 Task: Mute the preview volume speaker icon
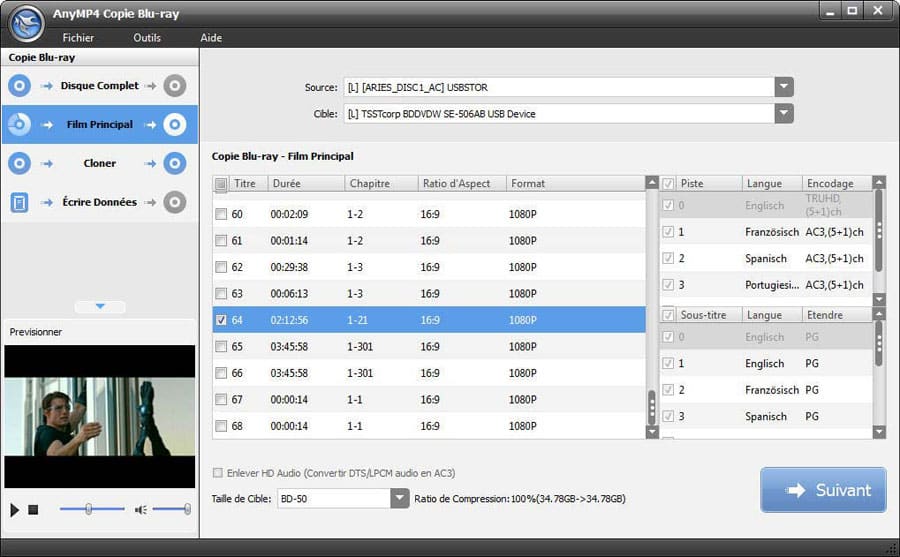click(141, 510)
